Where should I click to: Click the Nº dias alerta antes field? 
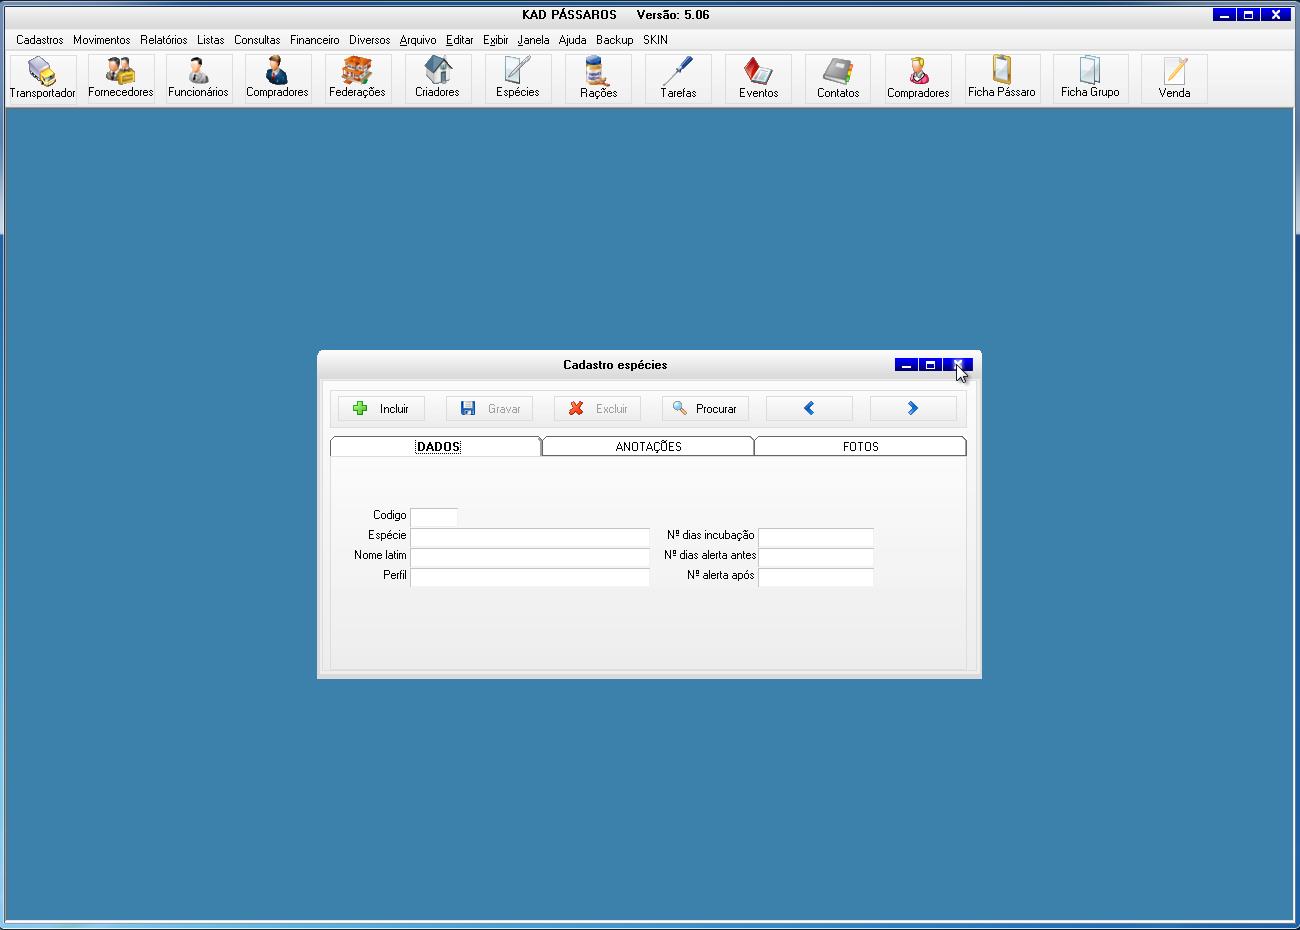(816, 556)
